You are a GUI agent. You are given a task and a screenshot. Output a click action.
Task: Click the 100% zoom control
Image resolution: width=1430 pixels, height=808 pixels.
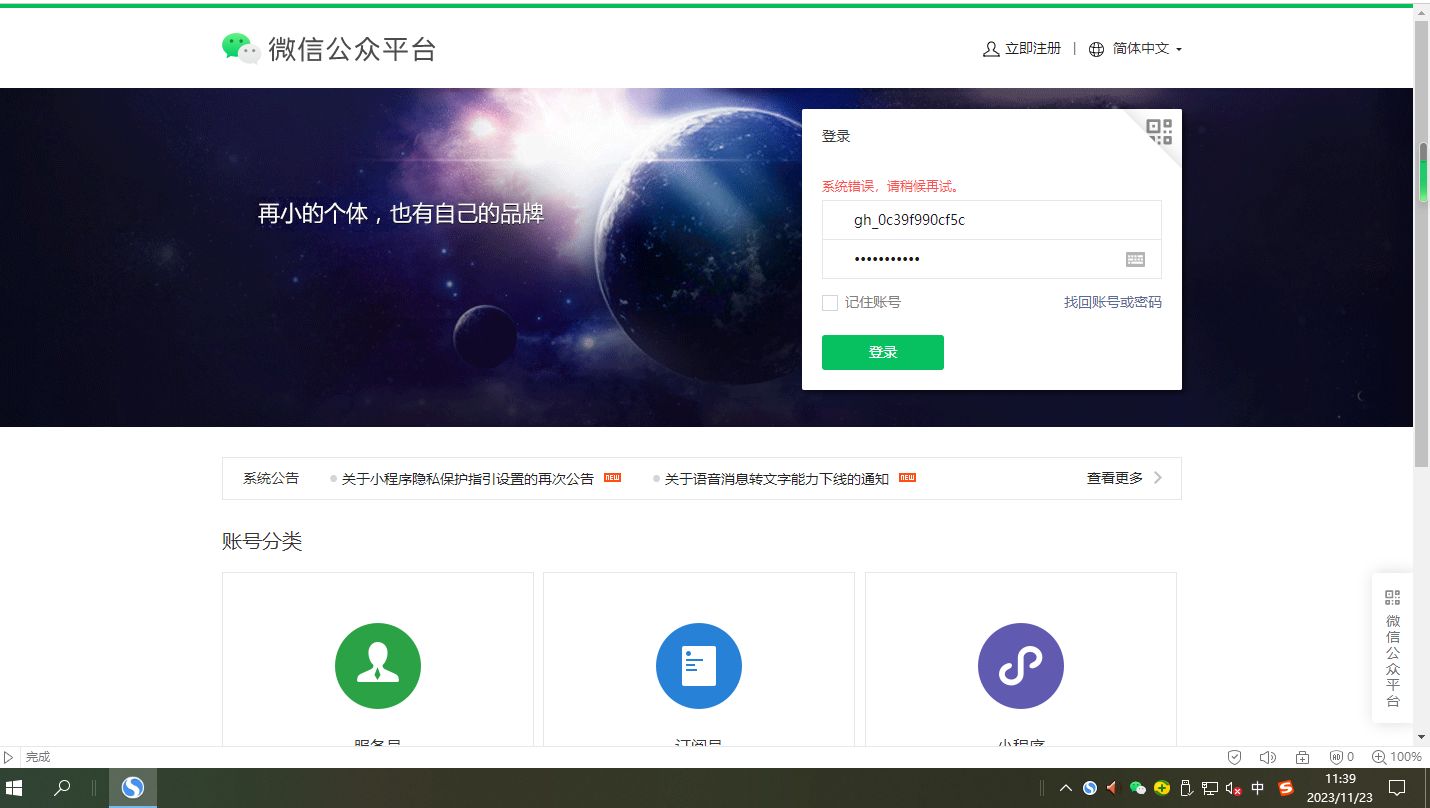coord(1397,757)
